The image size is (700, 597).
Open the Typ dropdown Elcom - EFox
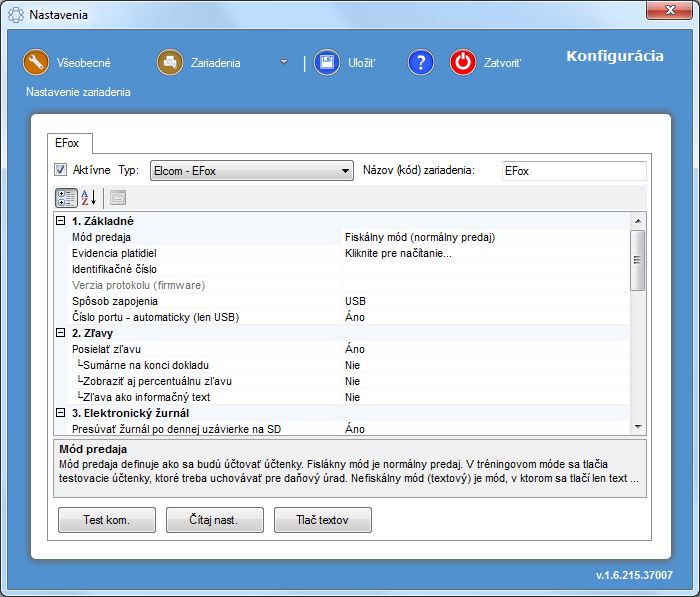point(251,171)
